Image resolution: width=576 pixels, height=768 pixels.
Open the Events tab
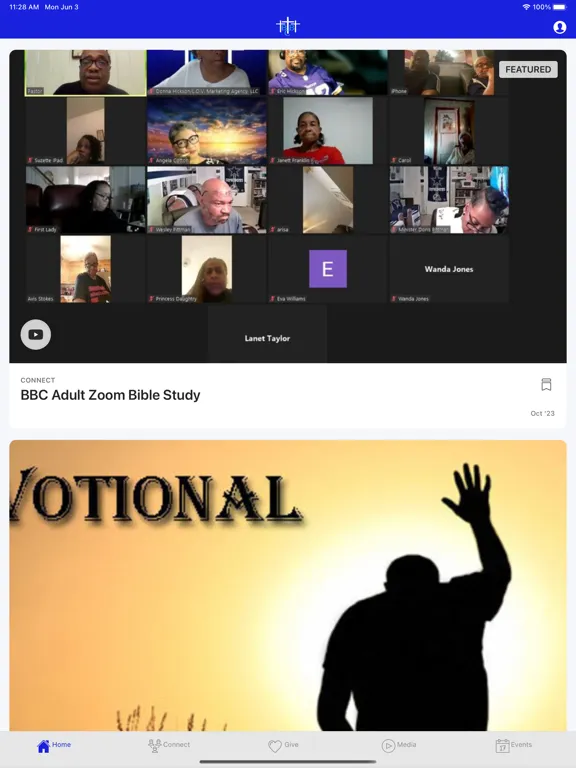click(x=513, y=745)
